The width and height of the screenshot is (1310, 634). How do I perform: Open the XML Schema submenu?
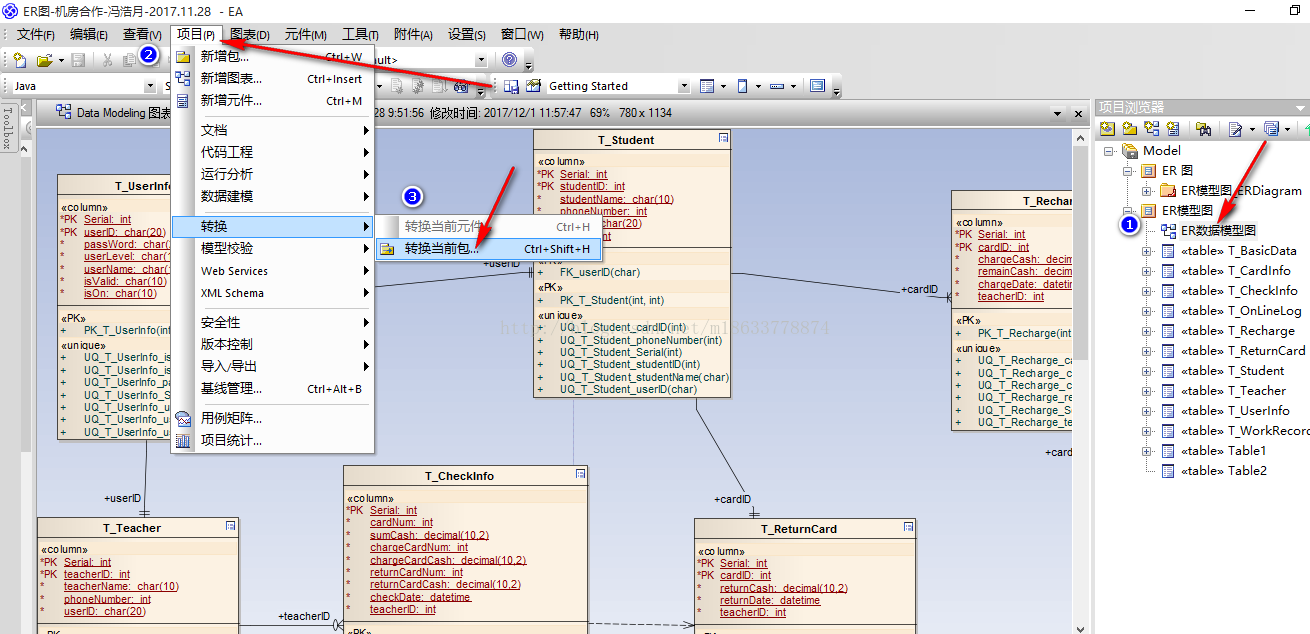[272, 293]
